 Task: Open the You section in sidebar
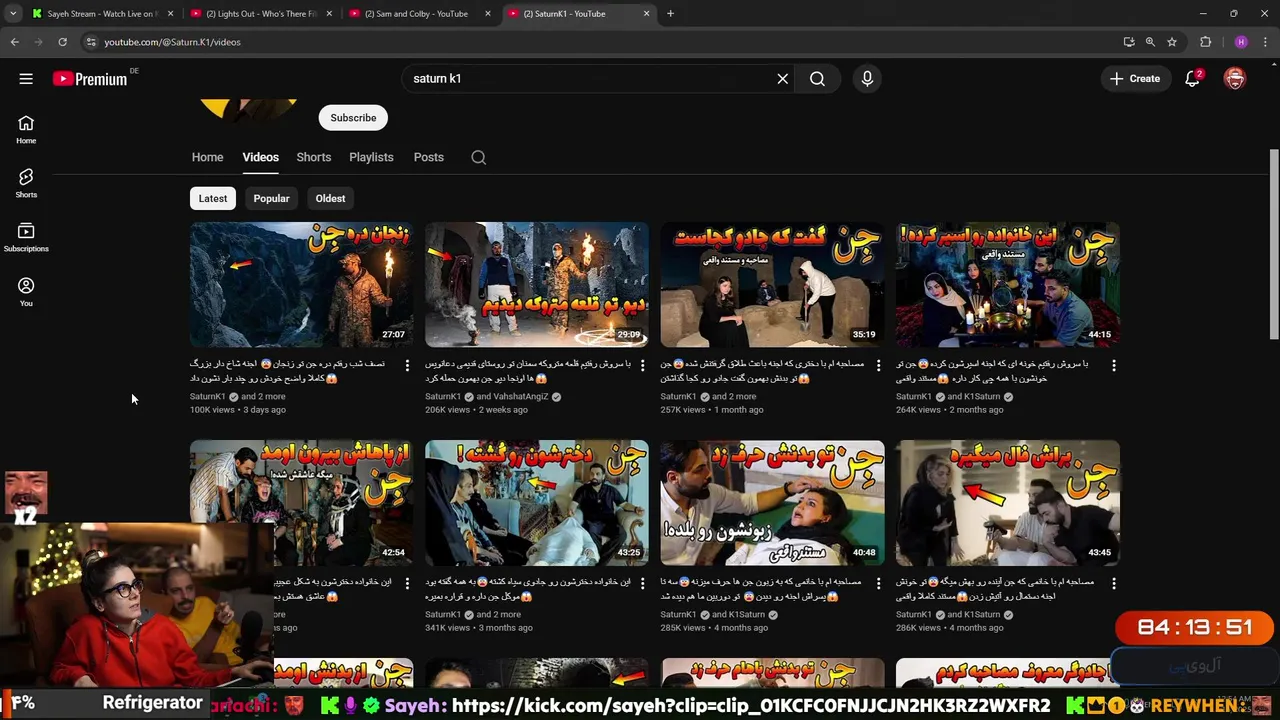click(26, 291)
